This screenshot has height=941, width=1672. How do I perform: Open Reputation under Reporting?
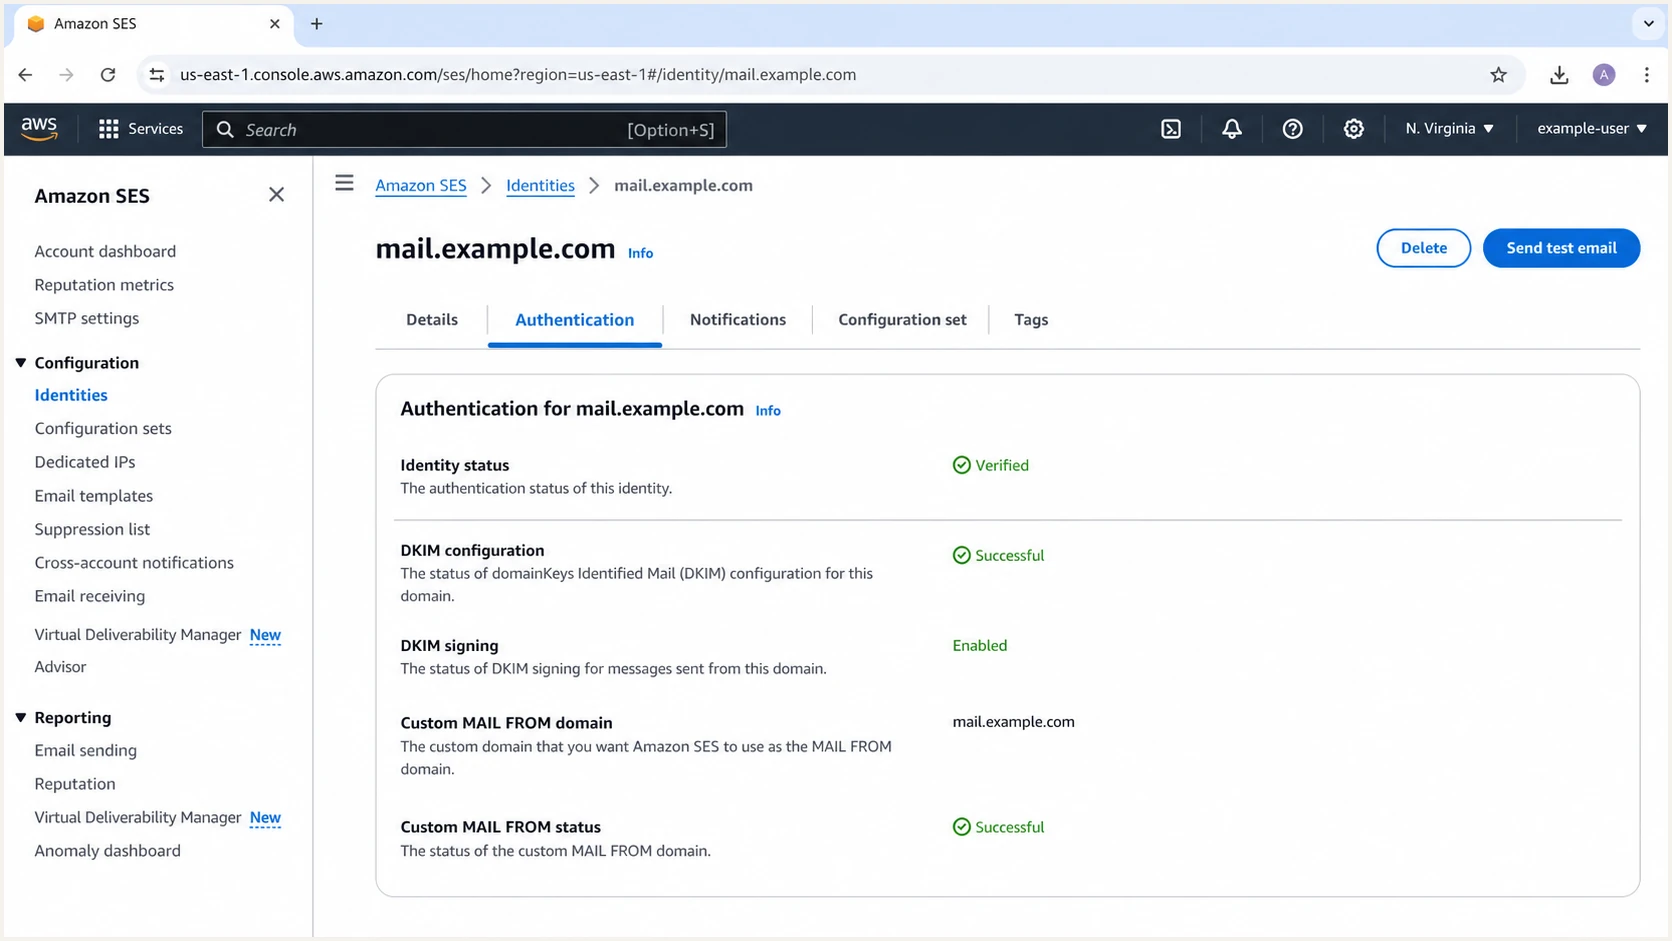(75, 784)
